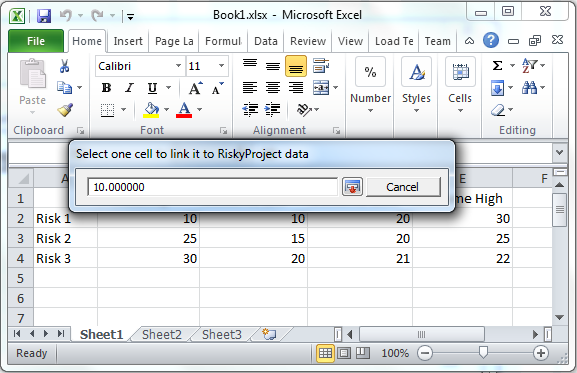This screenshot has width=577, height=373.
Task: Insert a new worksheet tab icon
Action: point(269,334)
